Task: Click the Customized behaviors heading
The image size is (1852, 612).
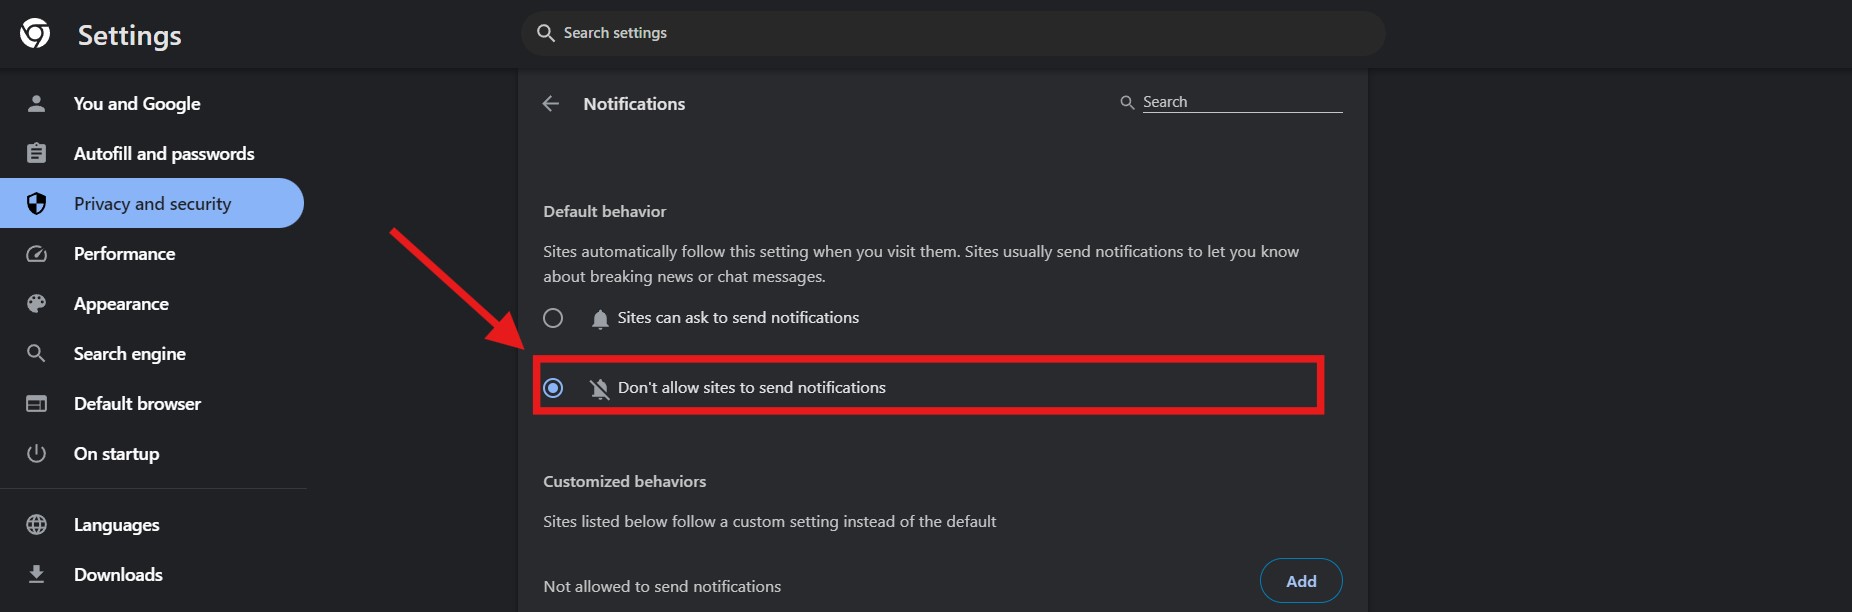Action: click(624, 481)
